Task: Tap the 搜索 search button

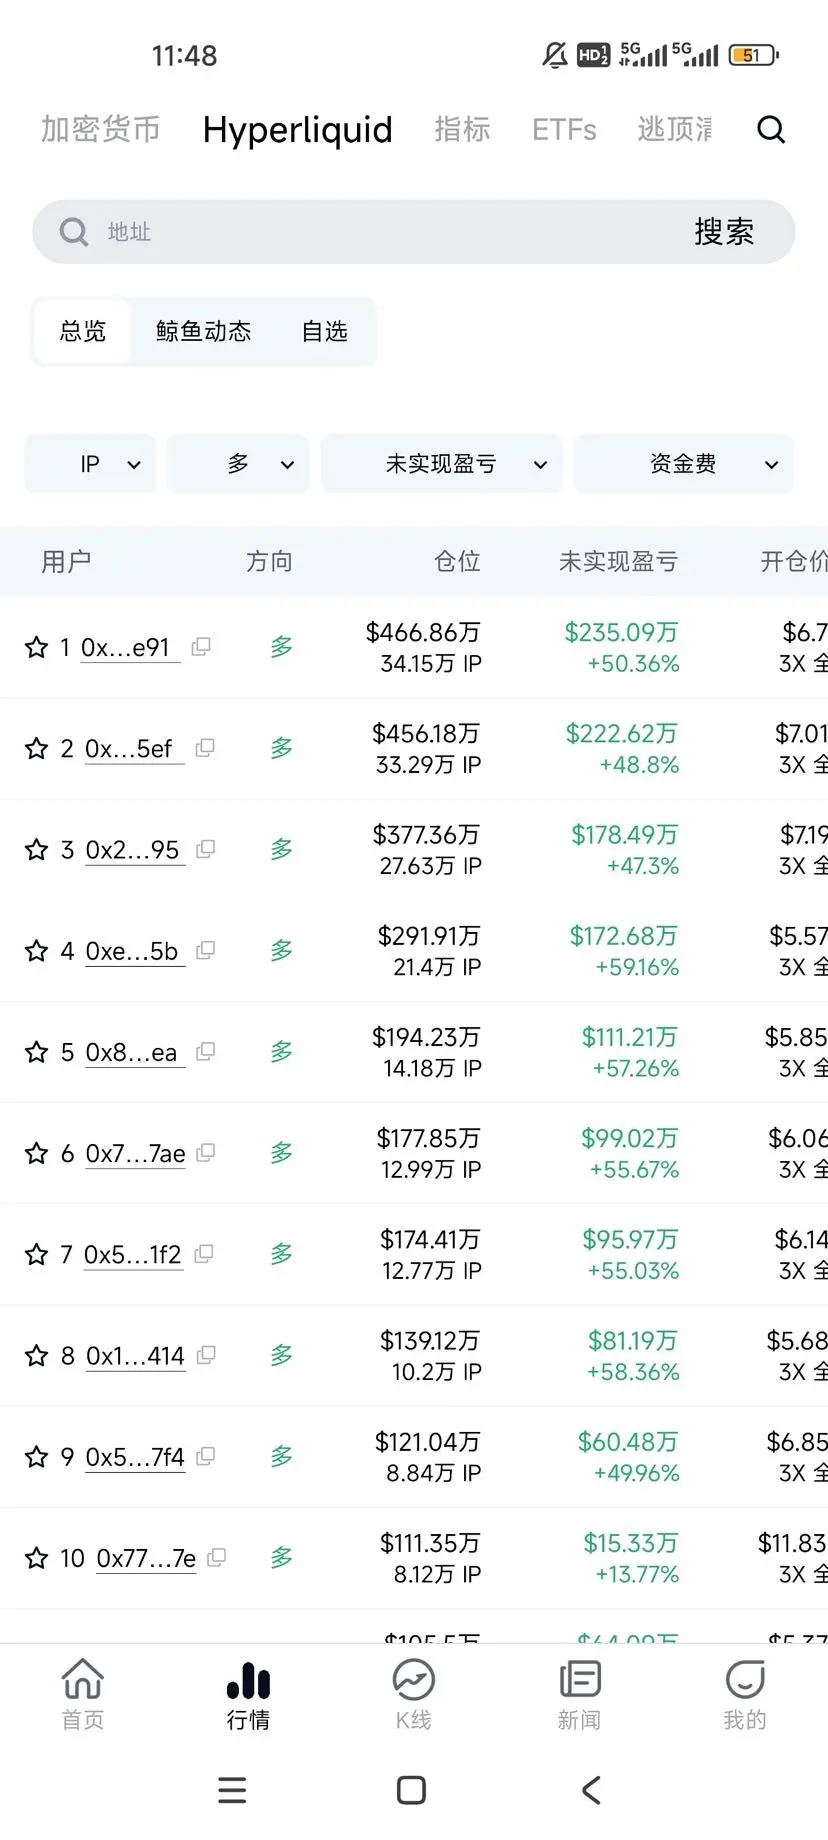Action: pyautogui.click(x=724, y=232)
